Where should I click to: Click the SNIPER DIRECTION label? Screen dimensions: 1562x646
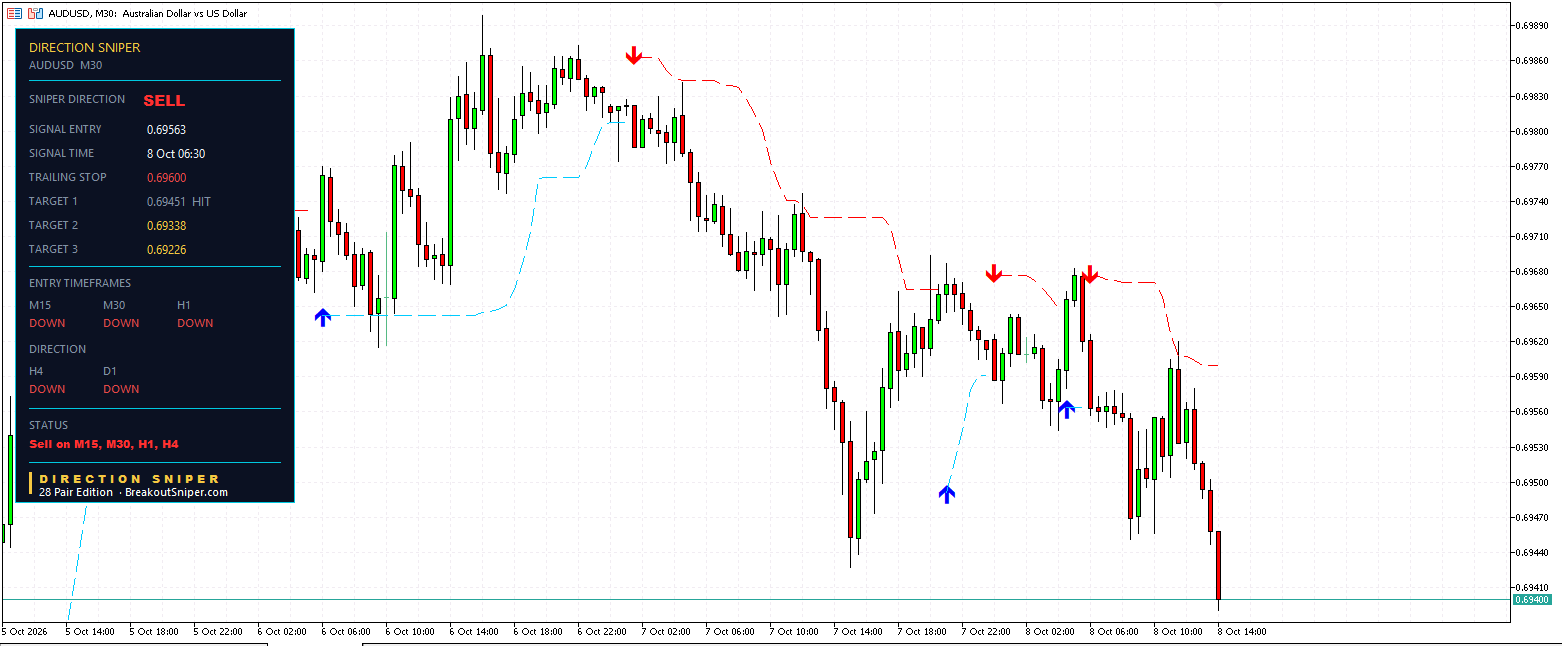pos(77,99)
